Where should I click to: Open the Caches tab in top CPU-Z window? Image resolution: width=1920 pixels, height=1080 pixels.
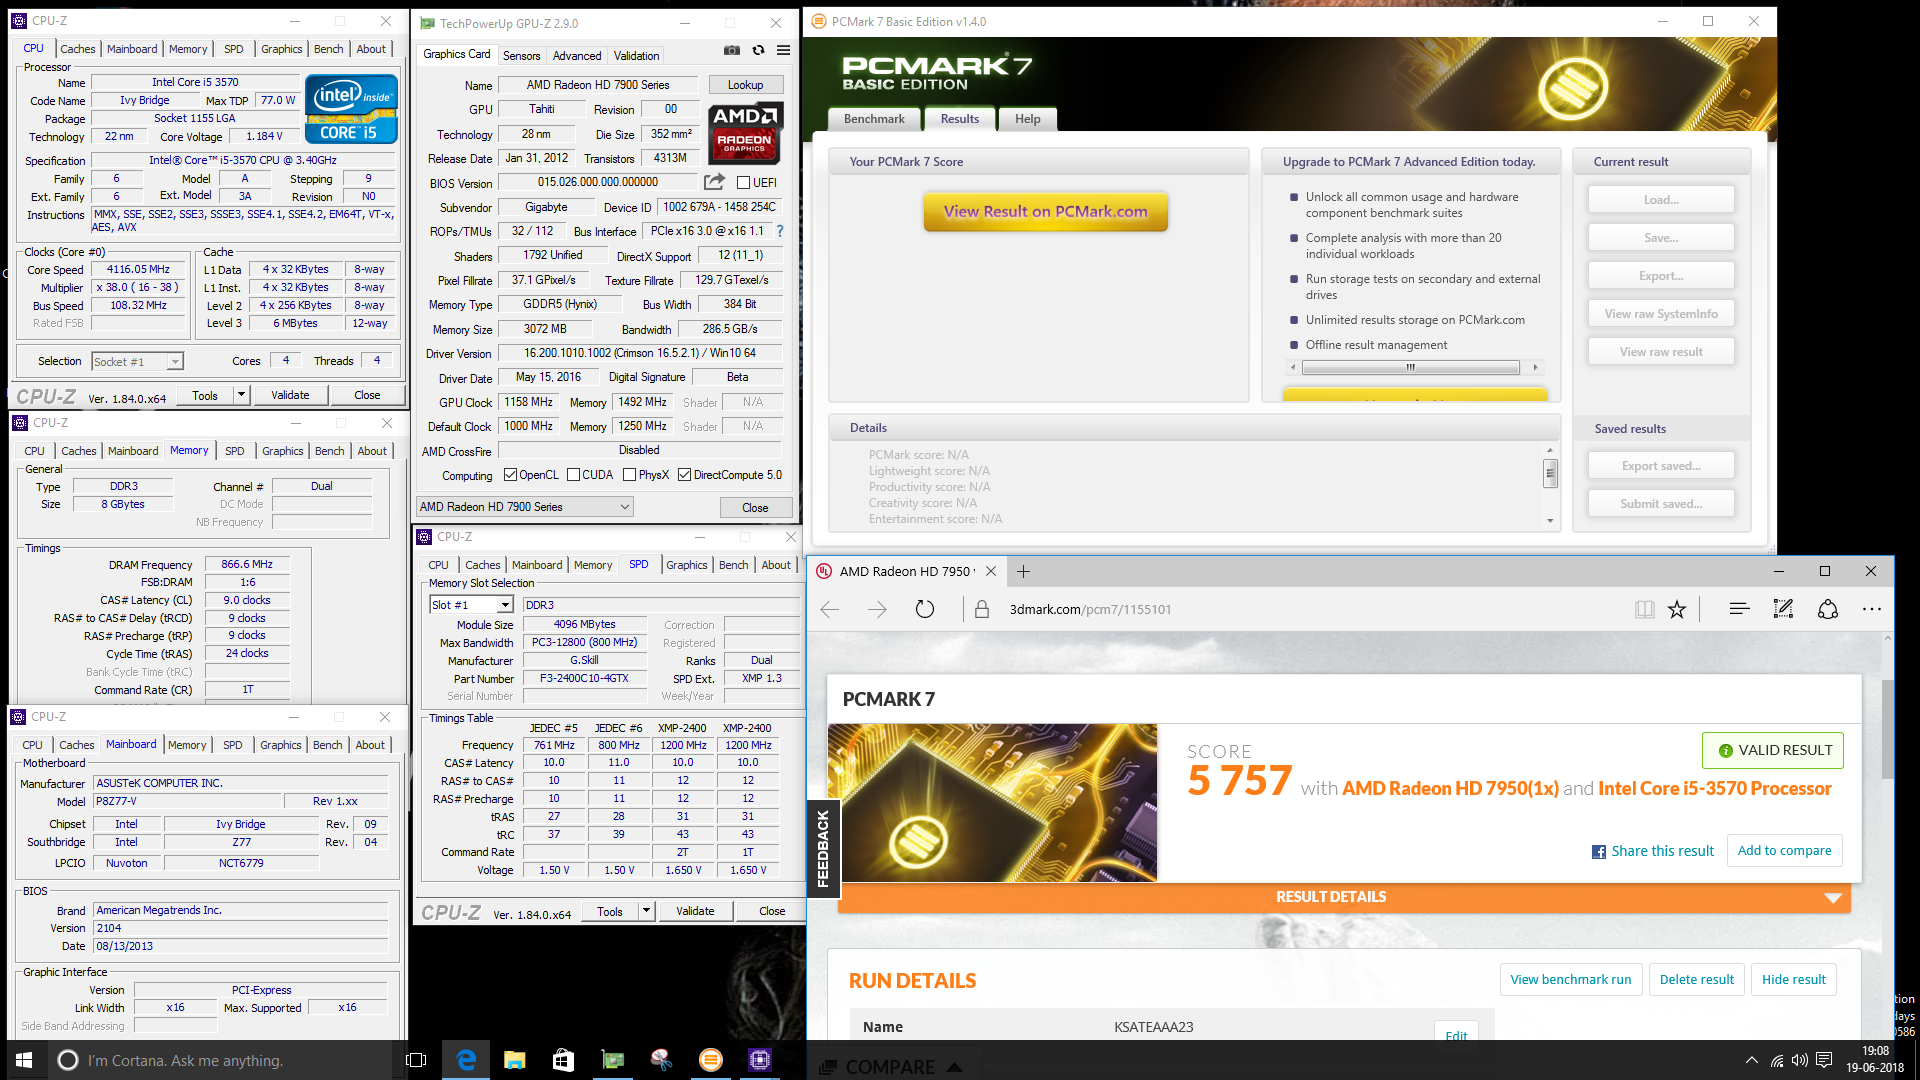tap(77, 49)
